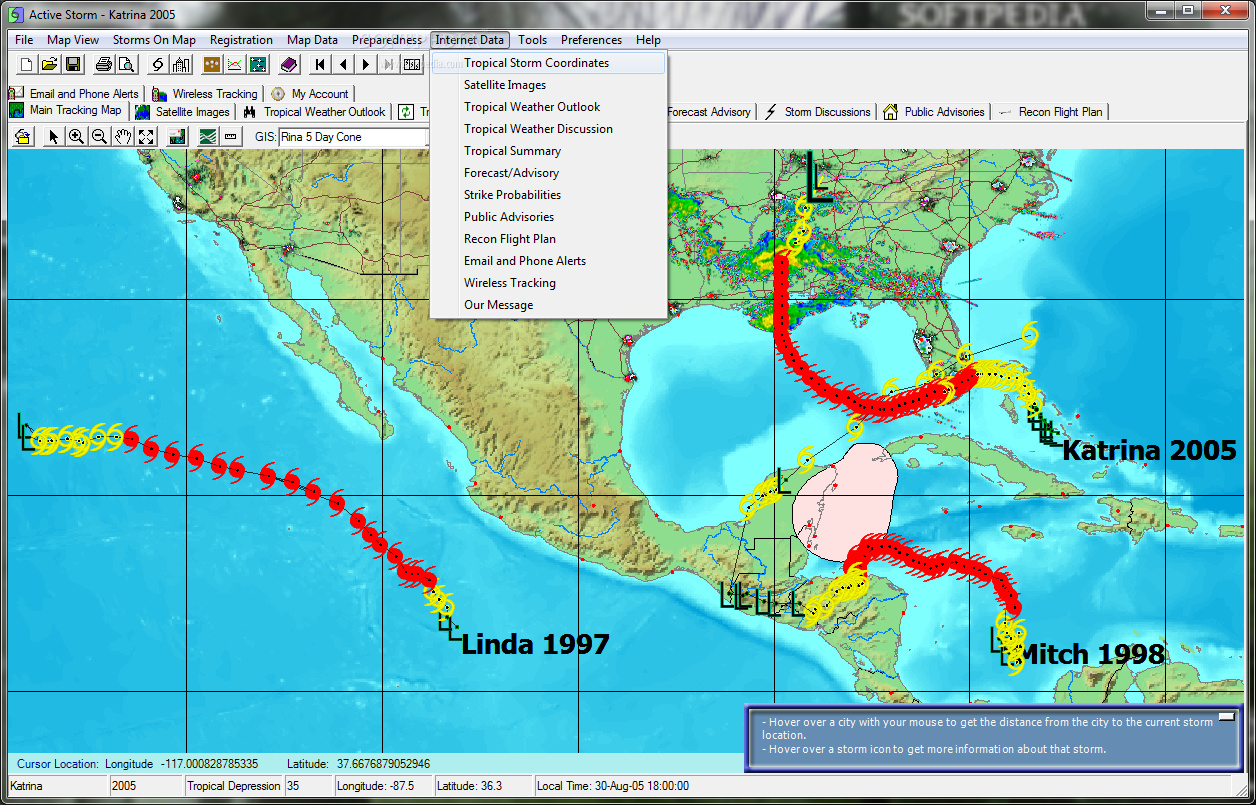Open the Storms On Map menu
1256x805 pixels.
154,40
